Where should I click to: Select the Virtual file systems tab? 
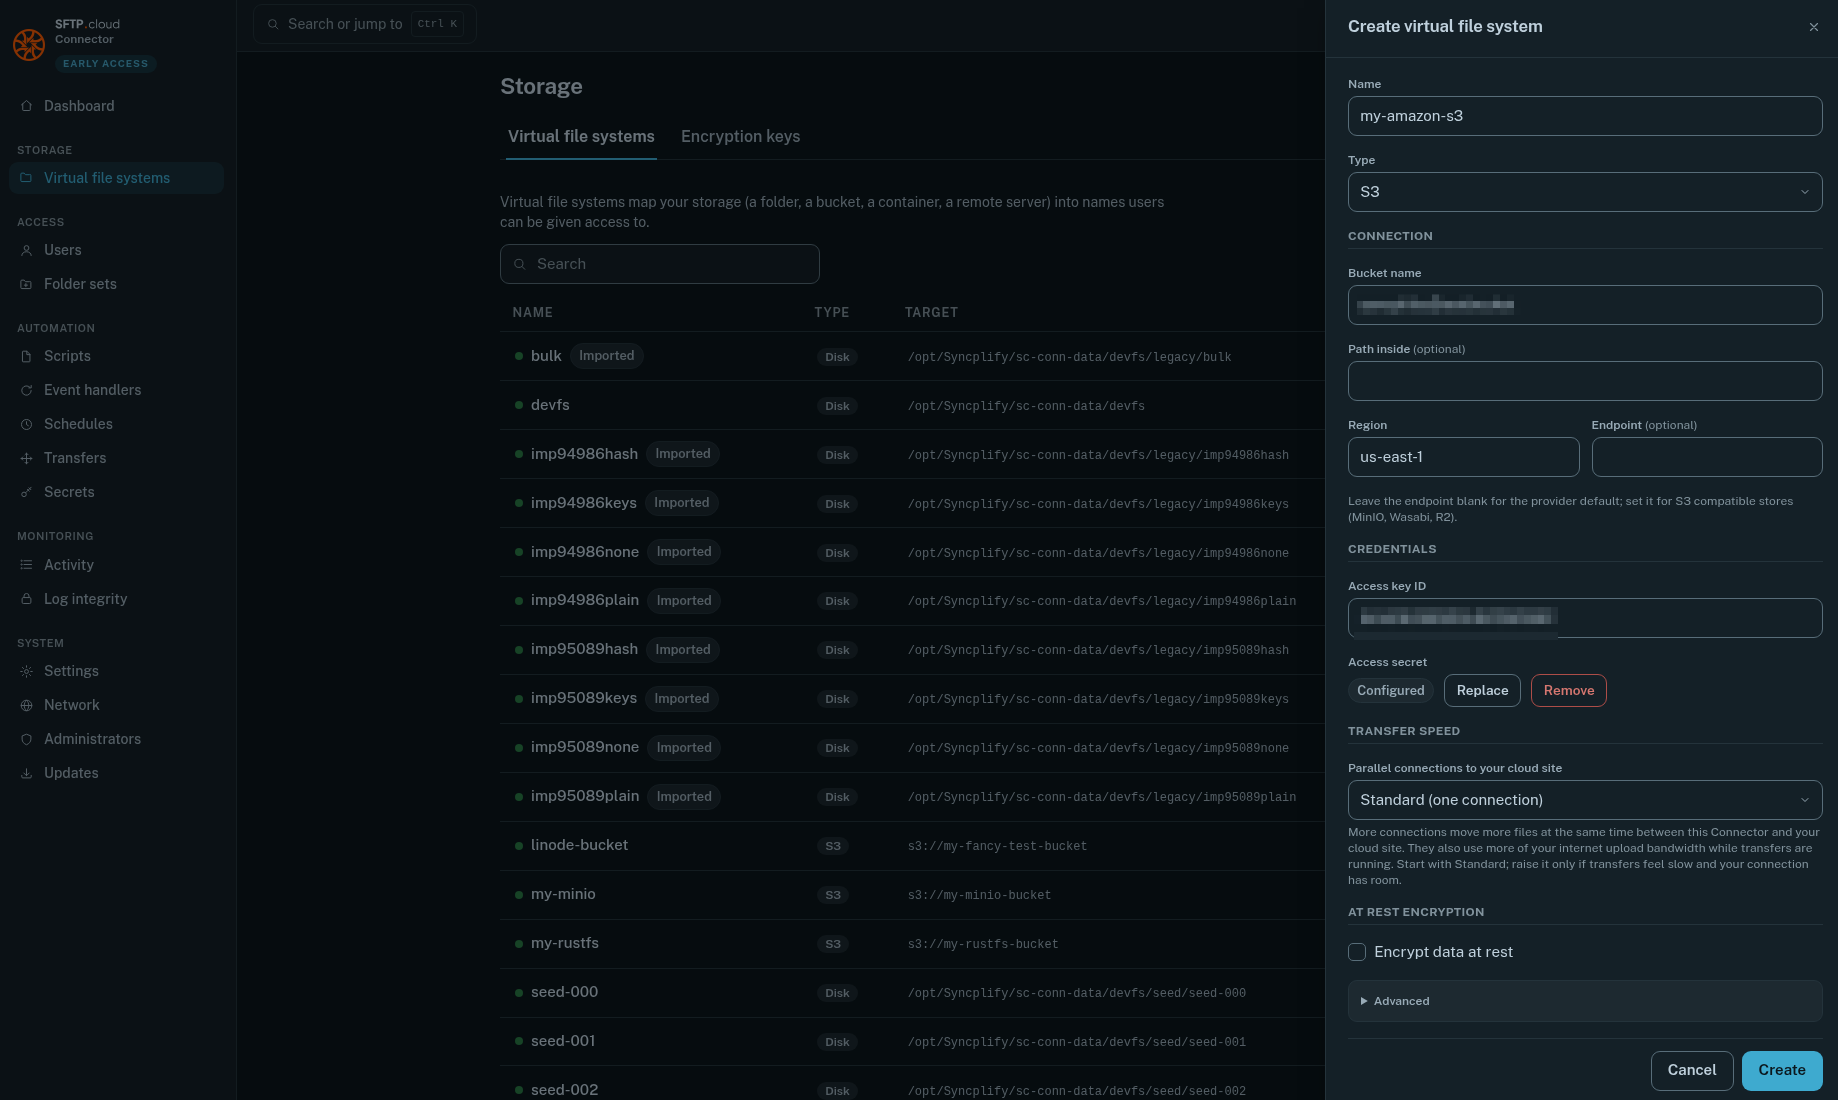click(581, 136)
